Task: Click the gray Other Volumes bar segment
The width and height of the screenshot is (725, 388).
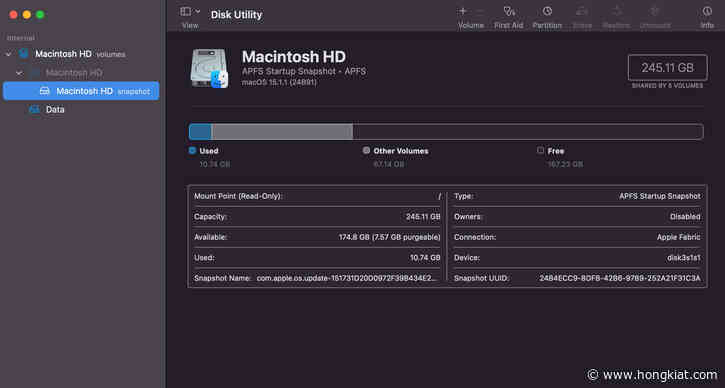Action: [282, 132]
